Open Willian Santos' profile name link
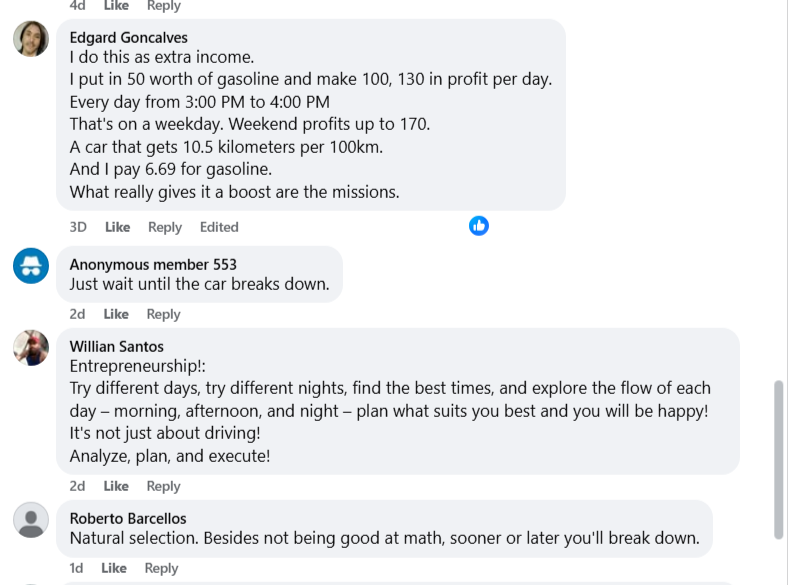Screen dimensions: 788x585 pyautogui.click(x=116, y=347)
